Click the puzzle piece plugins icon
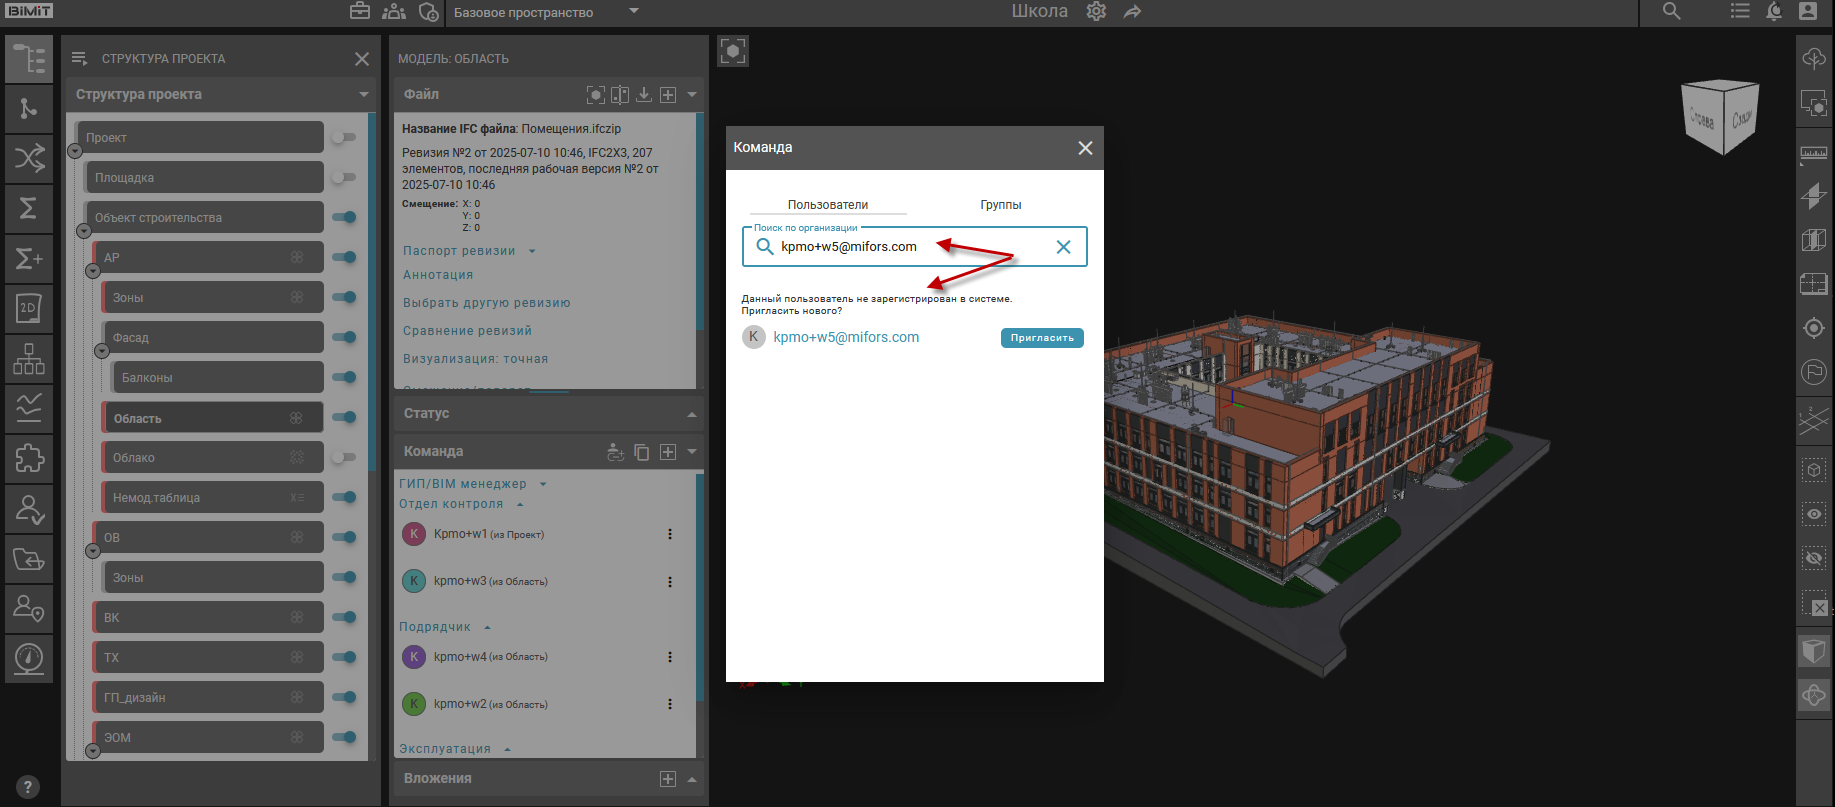 (x=29, y=459)
